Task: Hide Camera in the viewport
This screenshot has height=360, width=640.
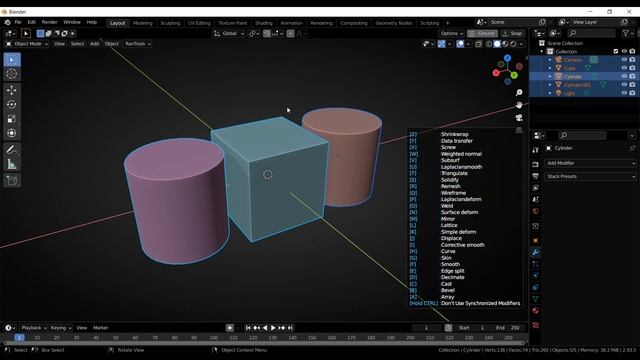Action: (x=624, y=60)
